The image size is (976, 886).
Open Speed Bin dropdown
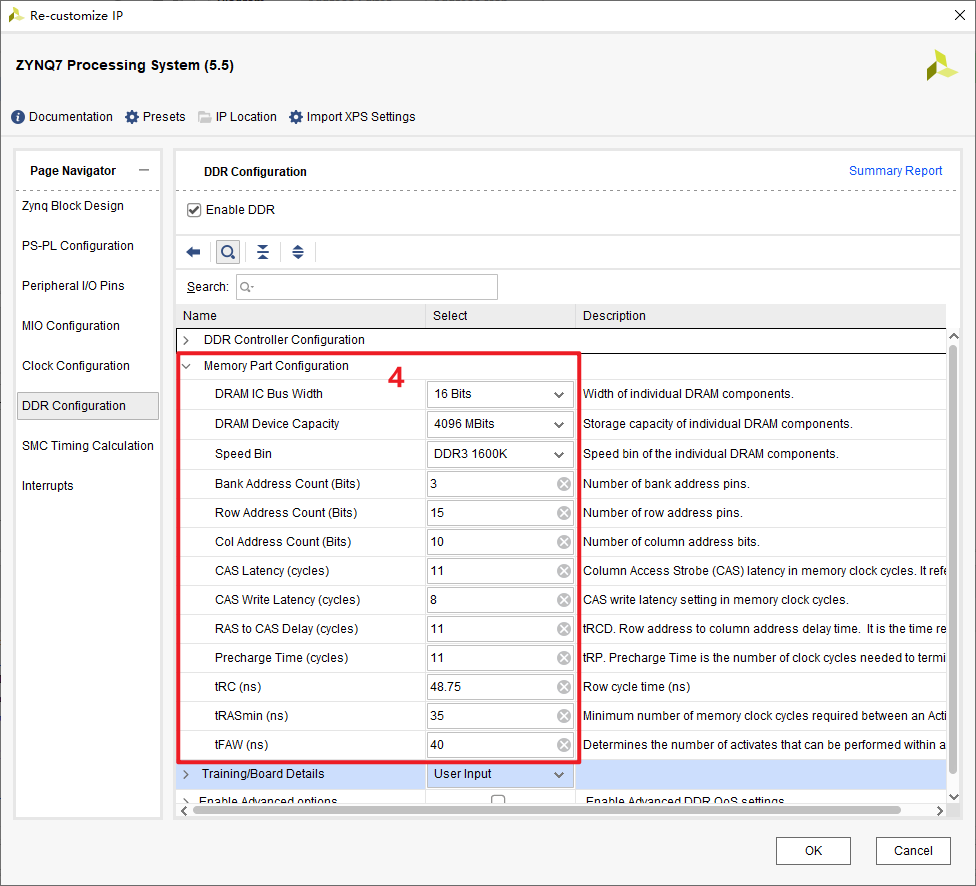pyautogui.click(x=500, y=454)
